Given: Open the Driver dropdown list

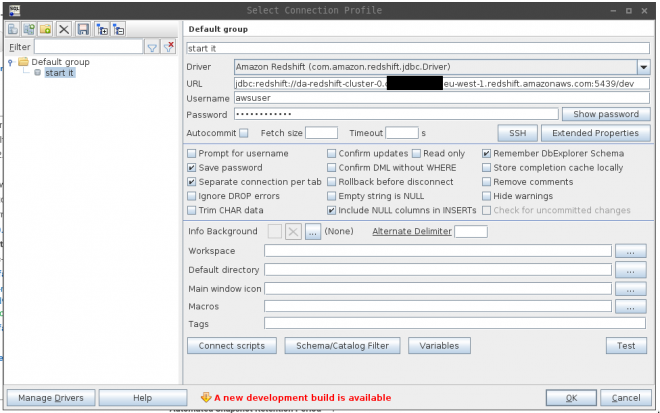Looking at the screenshot, I should [x=644, y=67].
